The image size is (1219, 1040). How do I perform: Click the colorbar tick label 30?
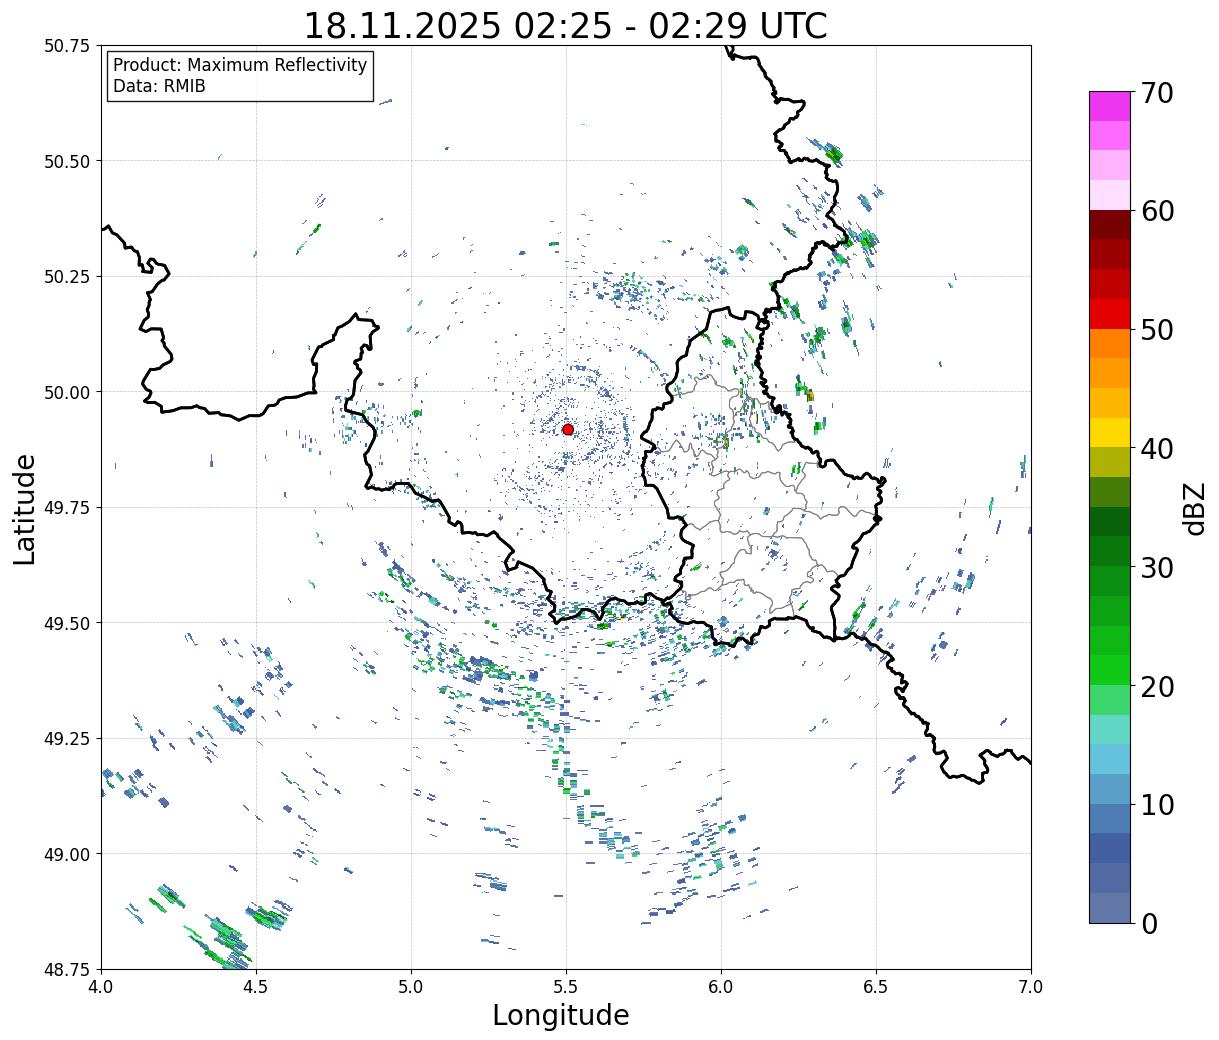pos(1157,567)
